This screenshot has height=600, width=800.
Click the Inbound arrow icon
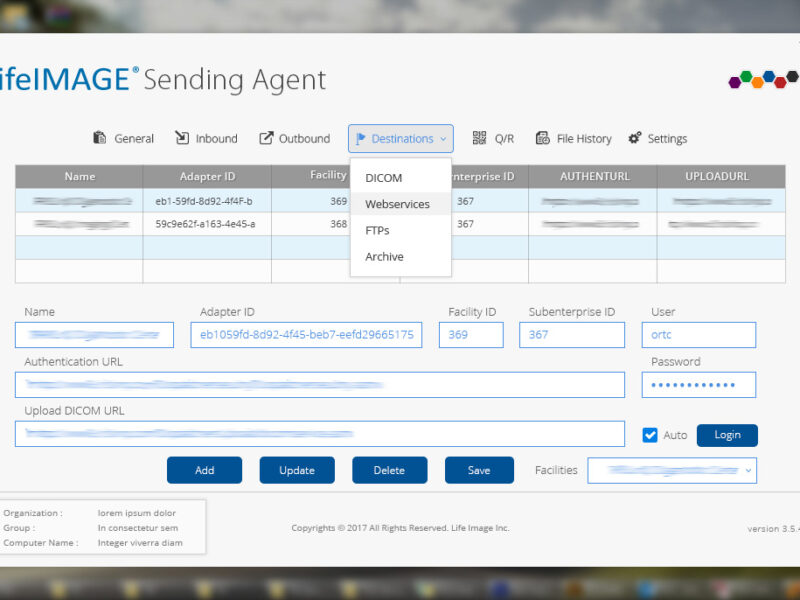182,138
